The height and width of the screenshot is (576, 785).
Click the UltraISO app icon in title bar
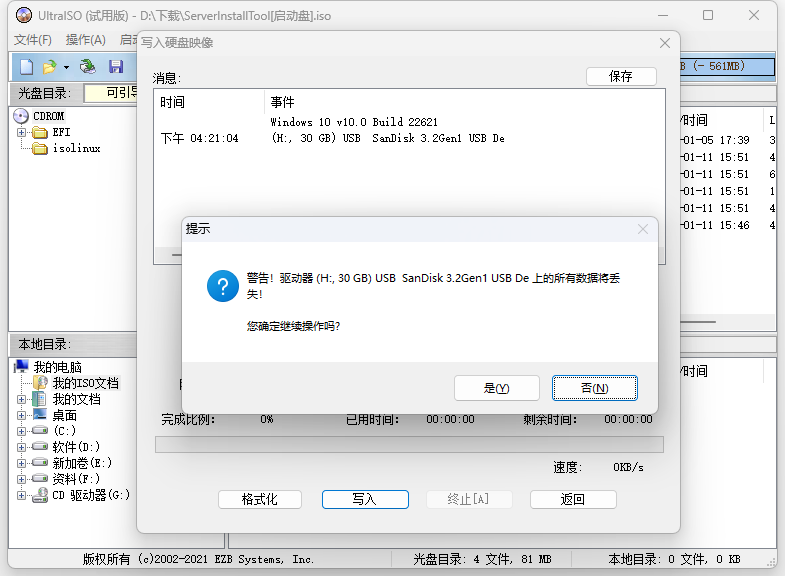click(24, 16)
